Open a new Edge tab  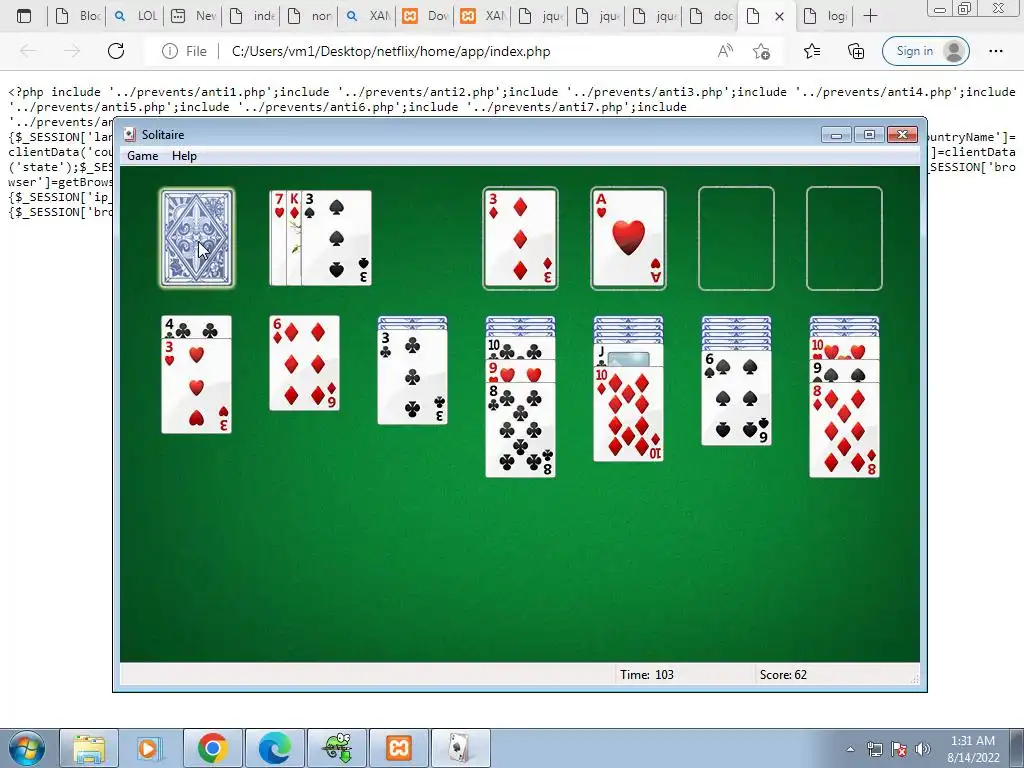click(870, 16)
